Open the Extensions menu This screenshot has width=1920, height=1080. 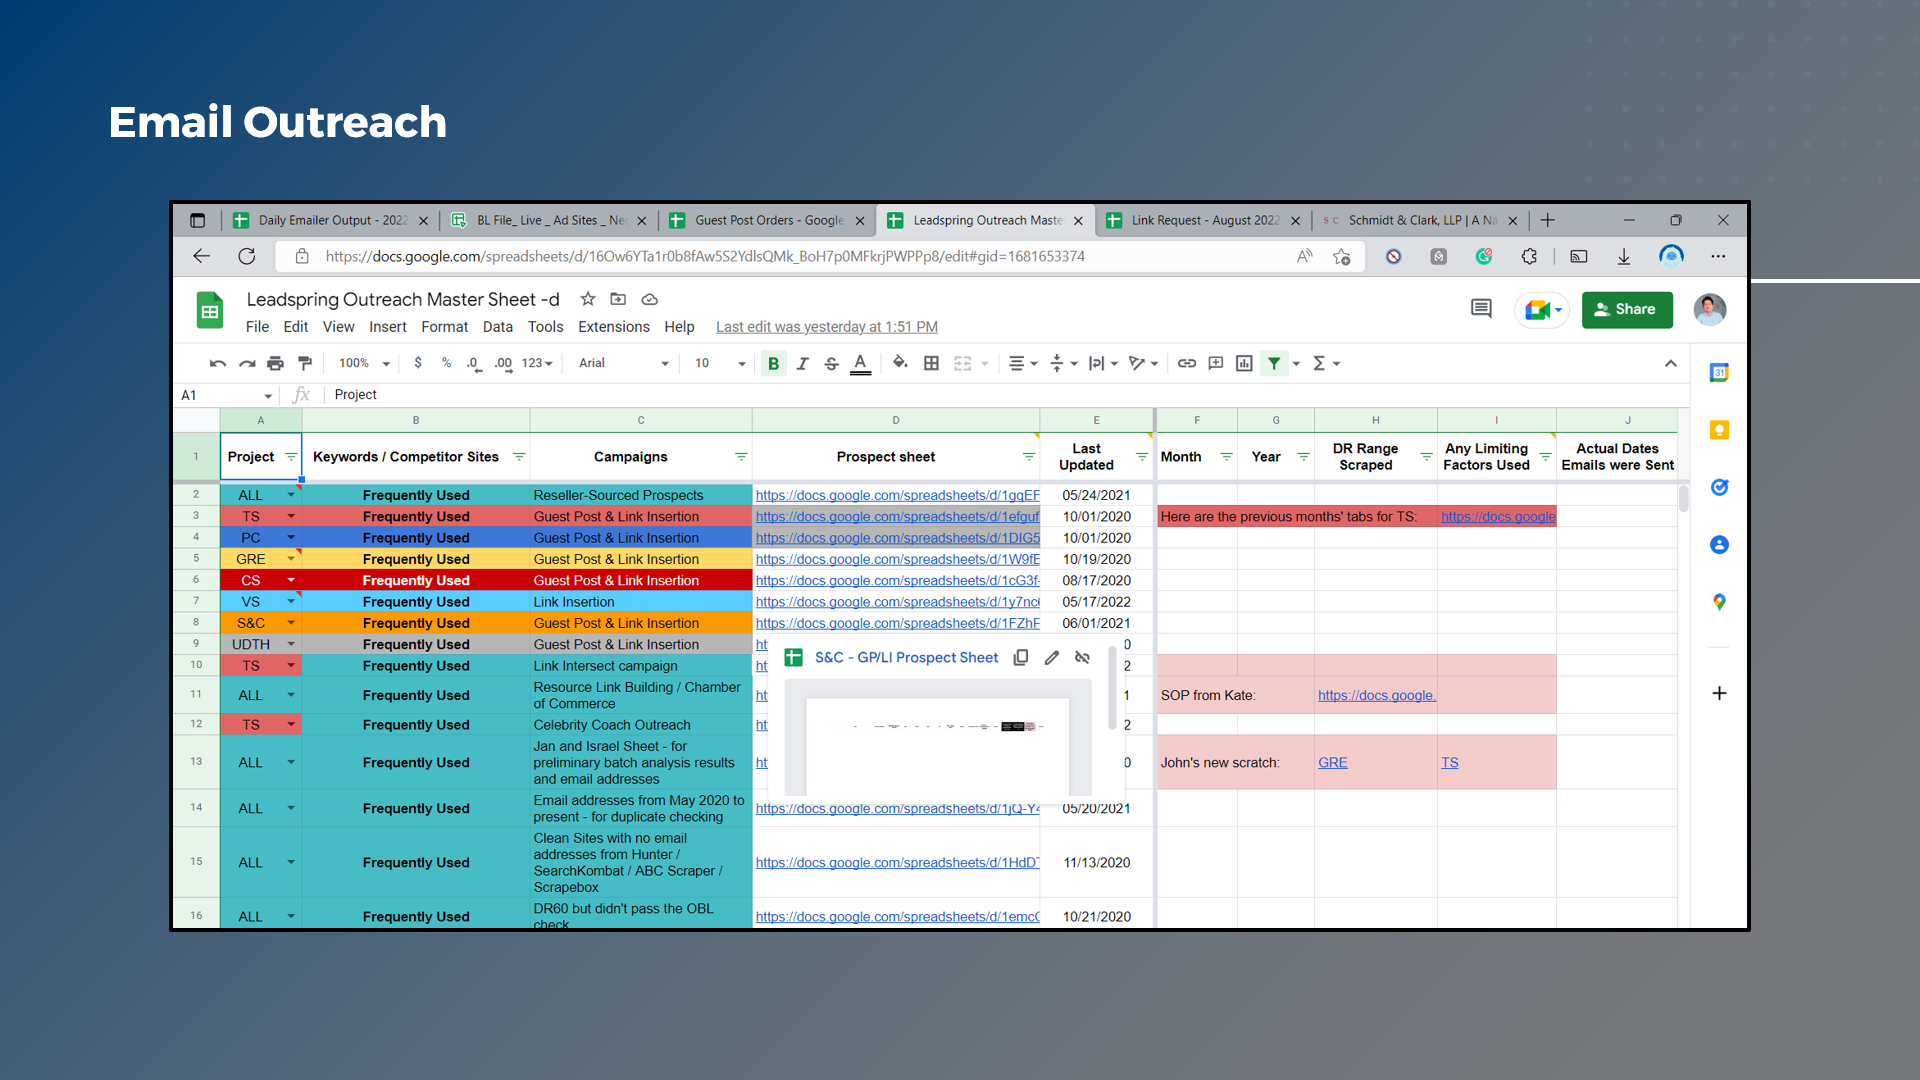click(x=613, y=327)
